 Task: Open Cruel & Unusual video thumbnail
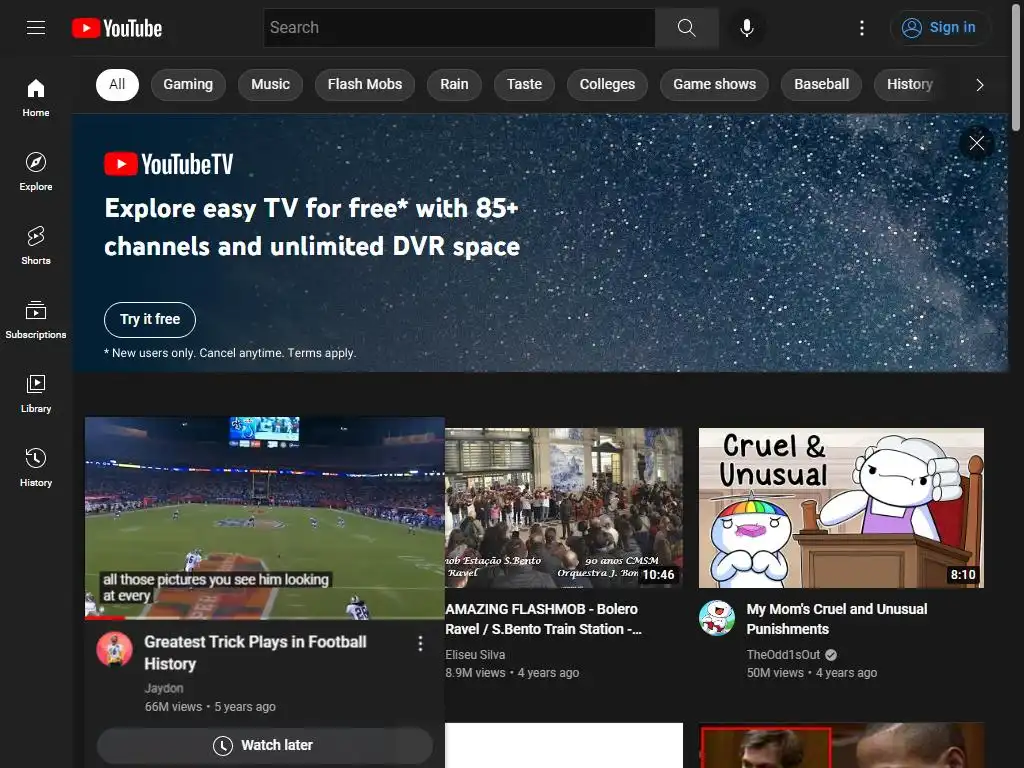click(841, 507)
